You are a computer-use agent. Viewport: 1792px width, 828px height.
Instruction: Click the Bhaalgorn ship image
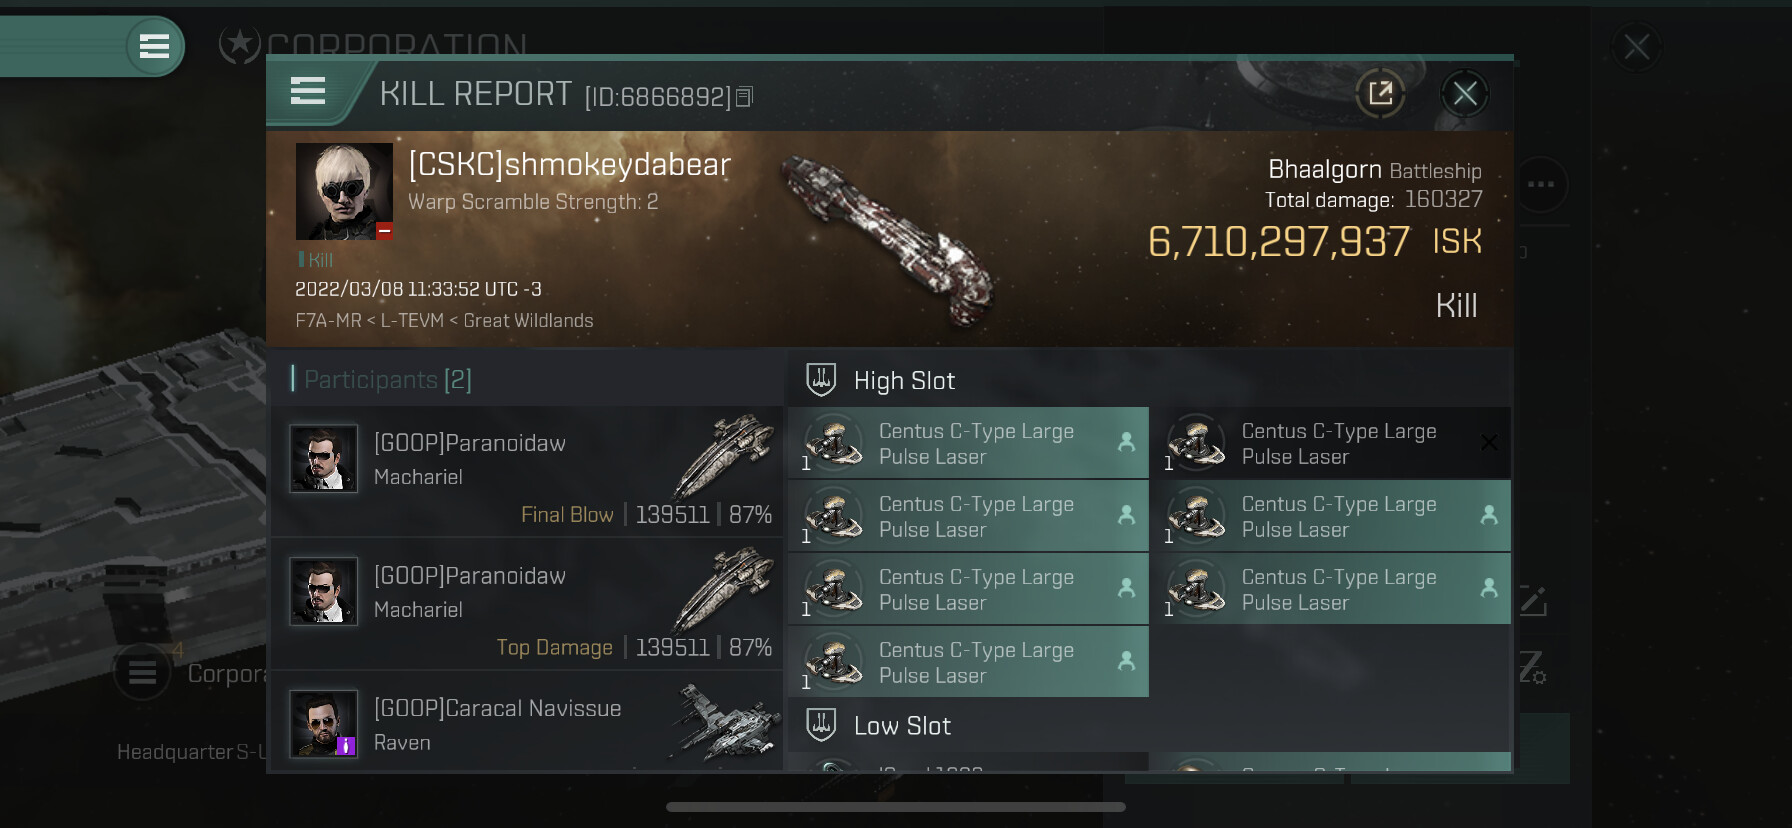(x=888, y=240)
